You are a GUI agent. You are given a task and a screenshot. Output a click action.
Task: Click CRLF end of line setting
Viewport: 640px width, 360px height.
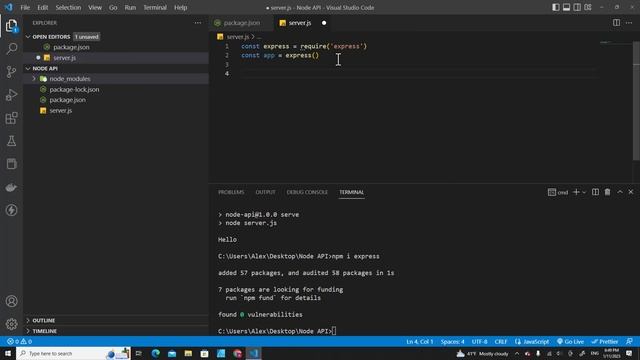pos(501,342)
